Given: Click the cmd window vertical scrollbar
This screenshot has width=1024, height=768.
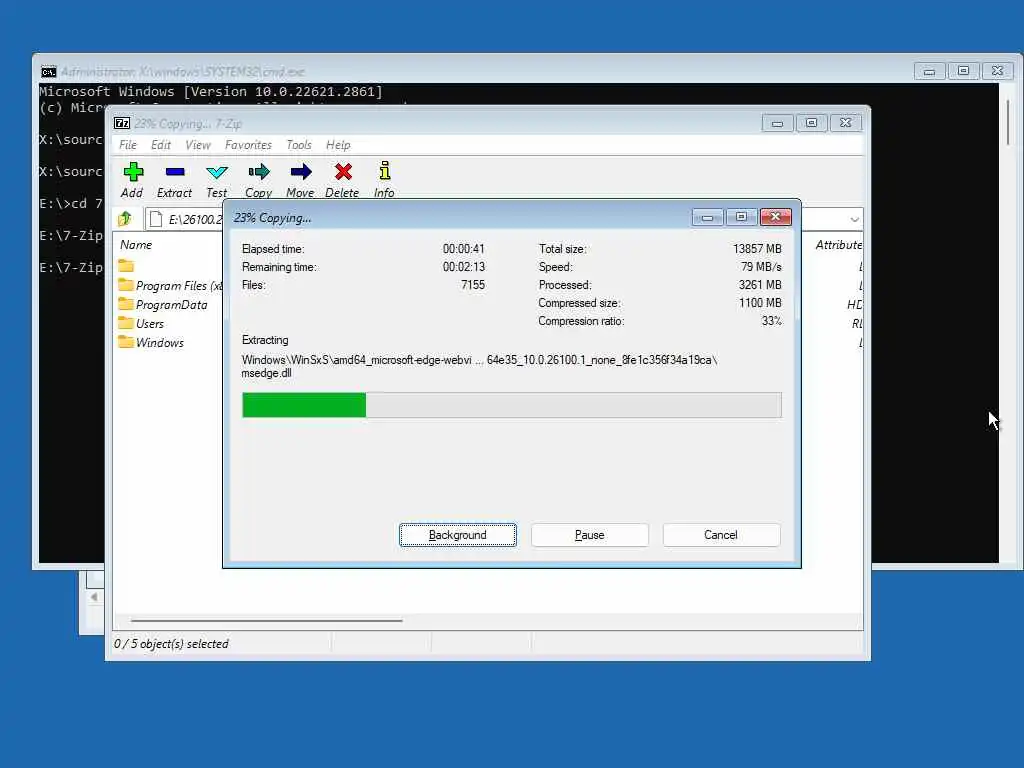Looking at the screenshot, I should coord(1008,123).
